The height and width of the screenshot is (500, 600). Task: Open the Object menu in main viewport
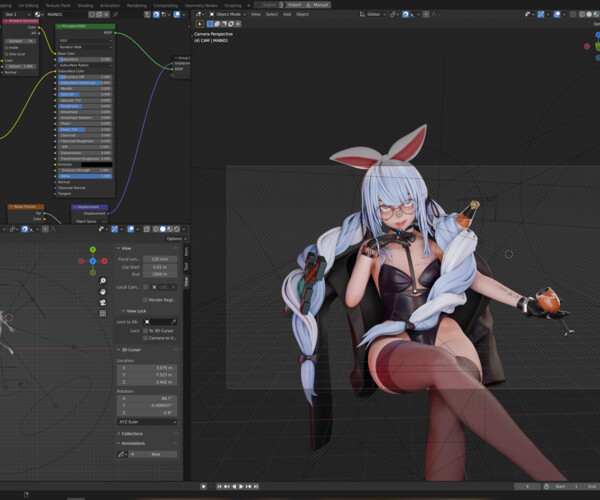pos(302,15)
